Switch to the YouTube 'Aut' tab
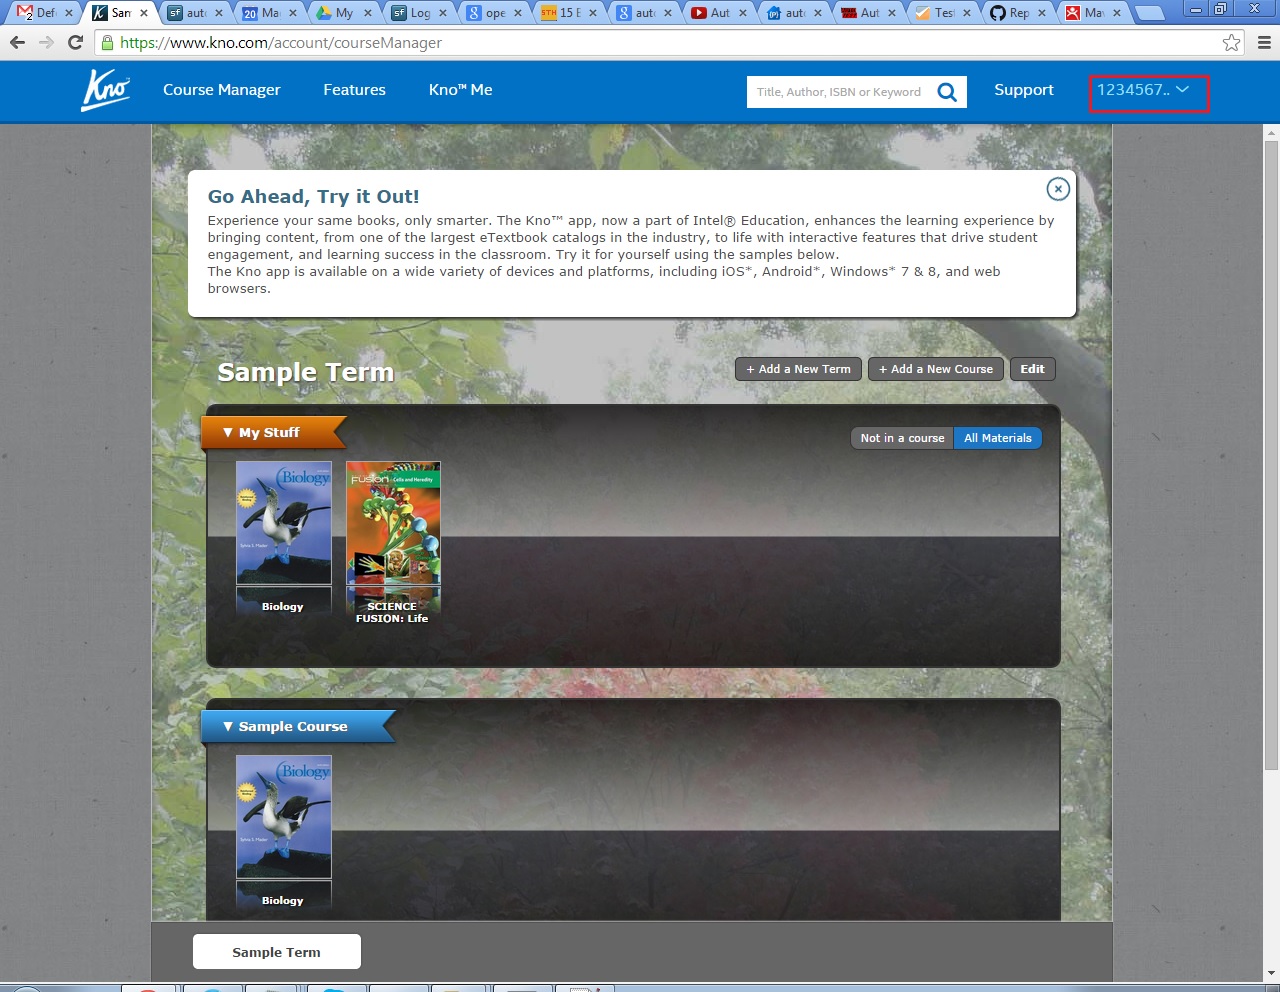The height and width of the screenshot is (992, 1280). click(717, 13)
